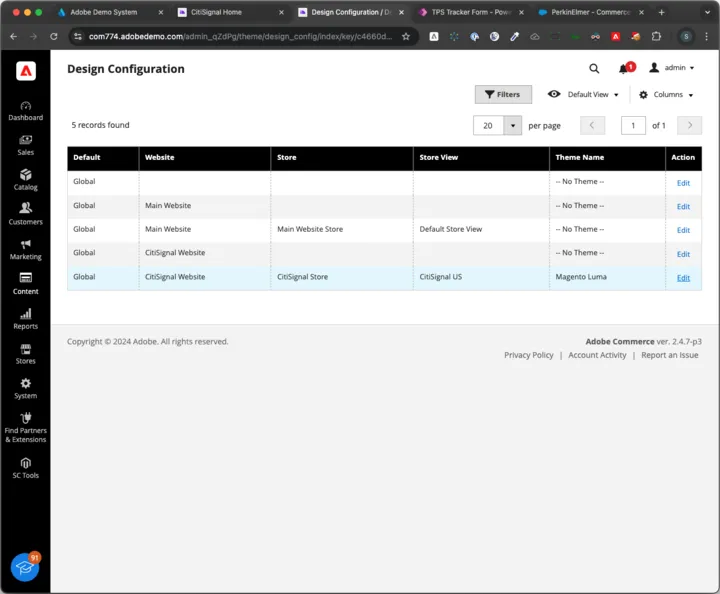Screen dimensions: 720x594
Task: Open the Chrome three-dot menu
Action: pos(707,36)
